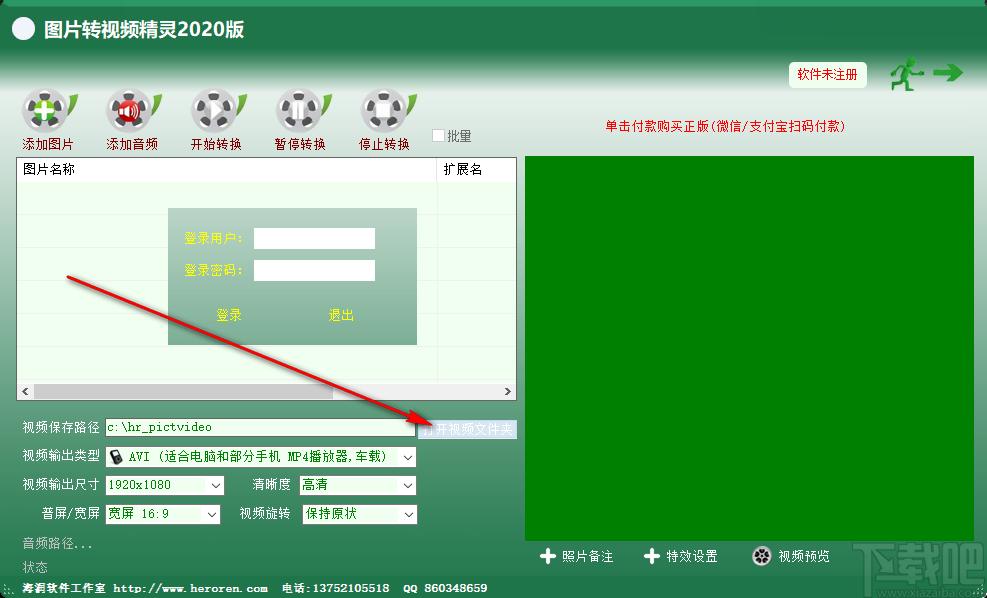Click the 打开视频文件夹 button
Viewport: 987px width, 598px height.
468,429
